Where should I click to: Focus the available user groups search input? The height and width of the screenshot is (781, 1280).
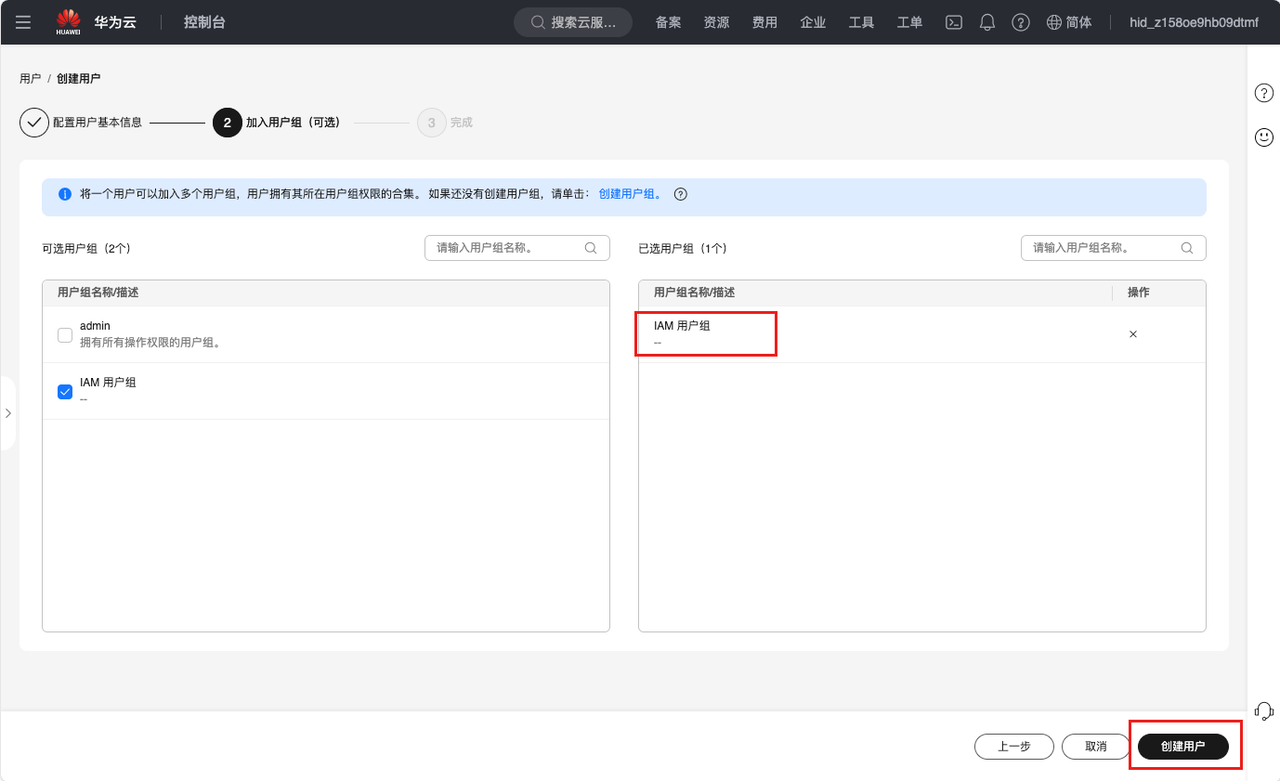517,248
